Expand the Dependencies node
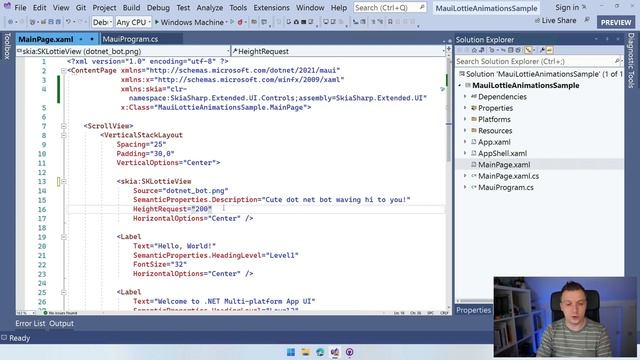The image size is (640, 360). click(465, 97)
